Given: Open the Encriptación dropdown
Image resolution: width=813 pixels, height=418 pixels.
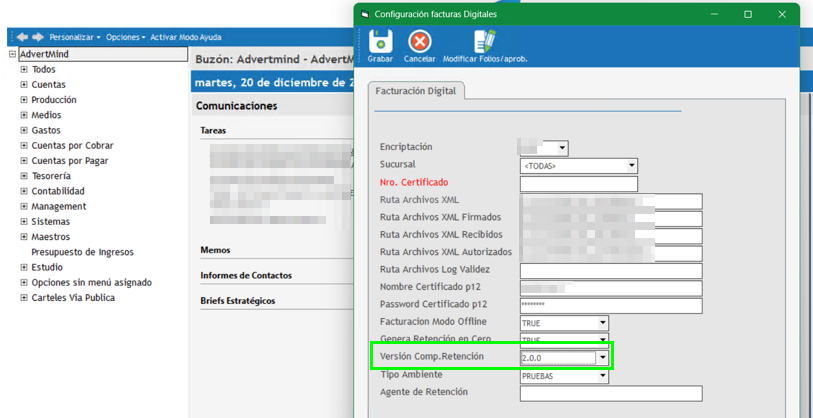Looking at the screenshot, I should click(x=562, y=148).
